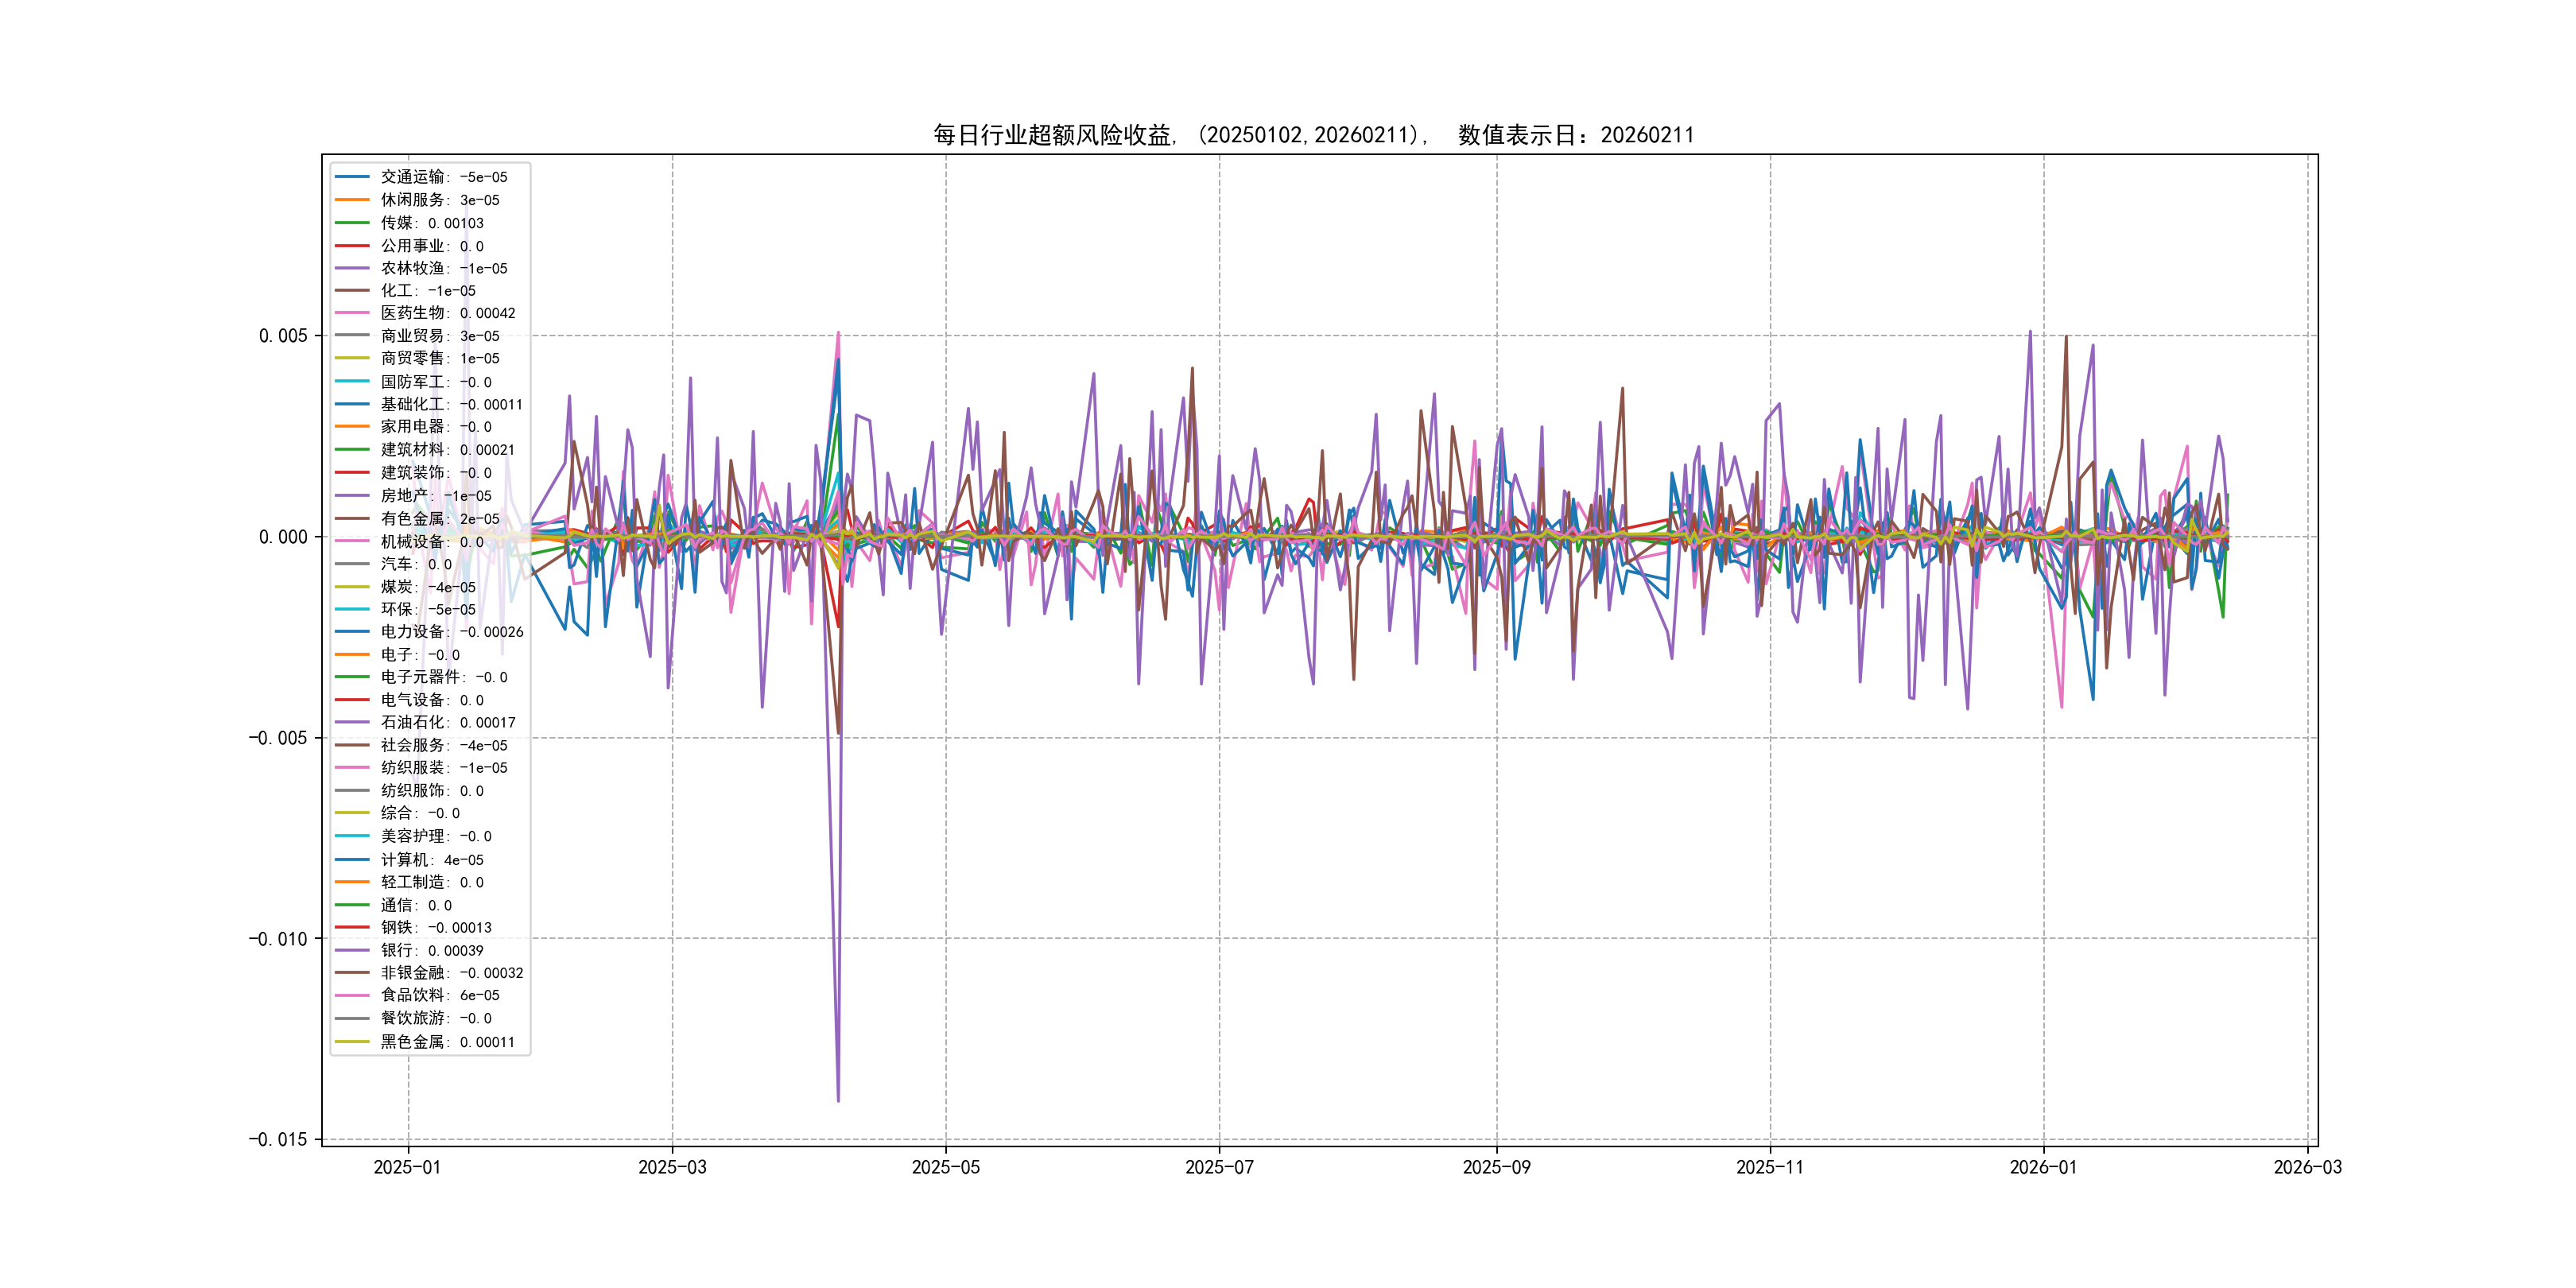Click the olive swatch next to 黑色金属
Image resolution: width=2576 pixels, height=1288 pixels.
(352, 1042)
